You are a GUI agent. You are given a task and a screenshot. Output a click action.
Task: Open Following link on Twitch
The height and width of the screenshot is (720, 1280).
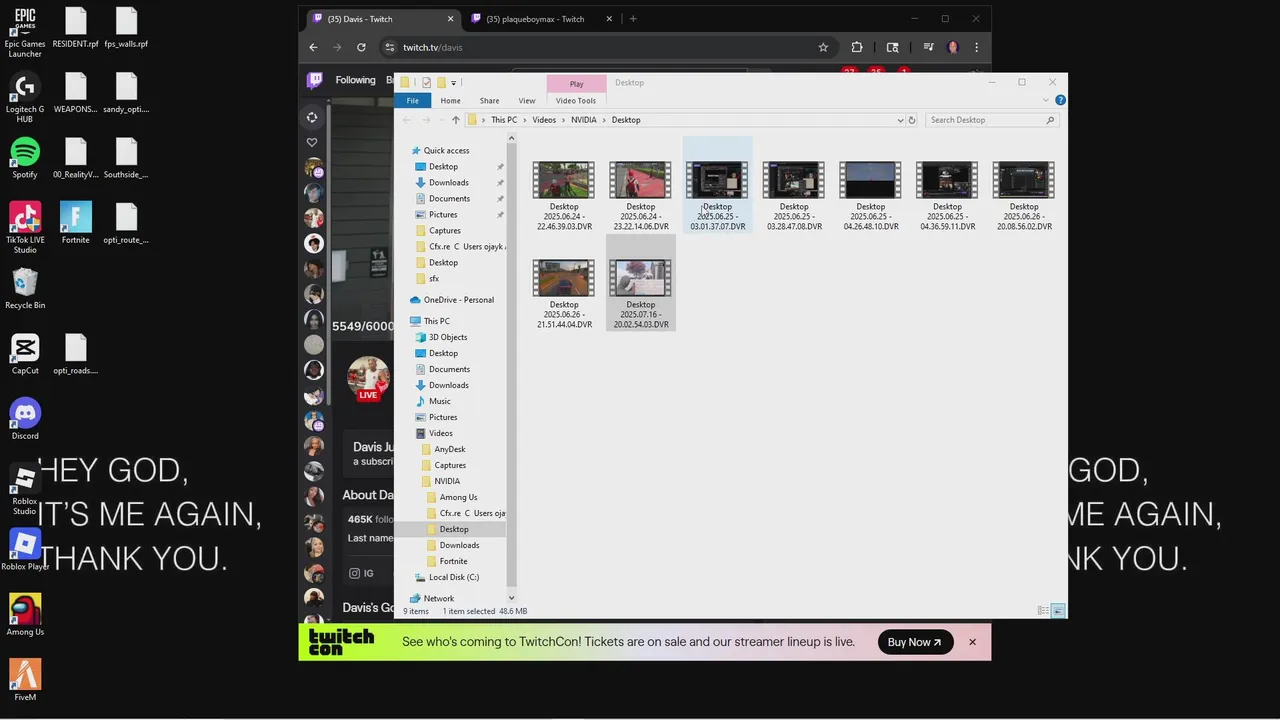coord(355,80)
